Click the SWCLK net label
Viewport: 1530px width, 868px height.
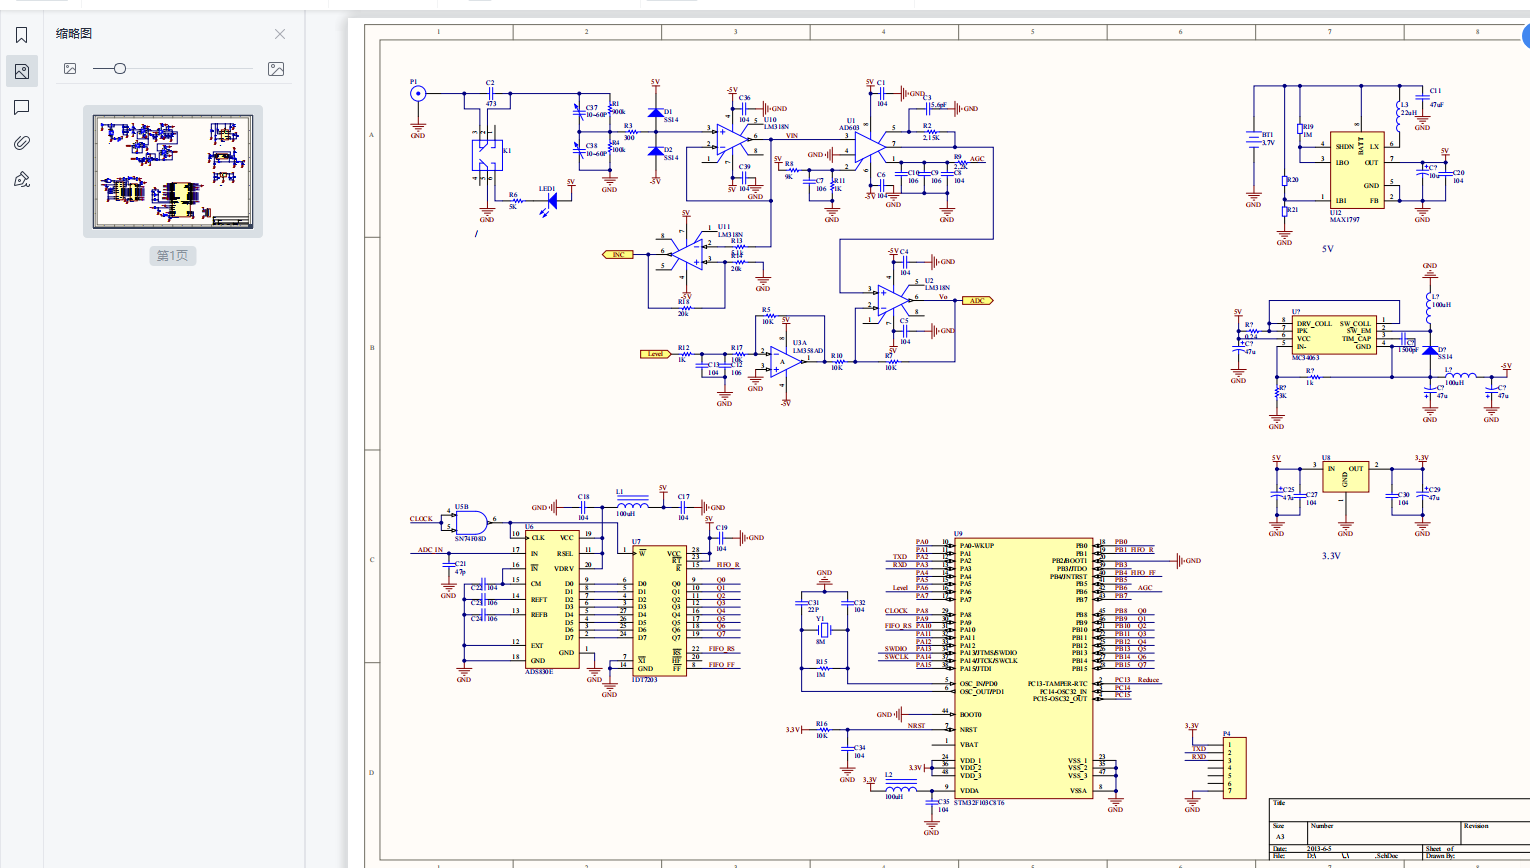pos(897,657)
